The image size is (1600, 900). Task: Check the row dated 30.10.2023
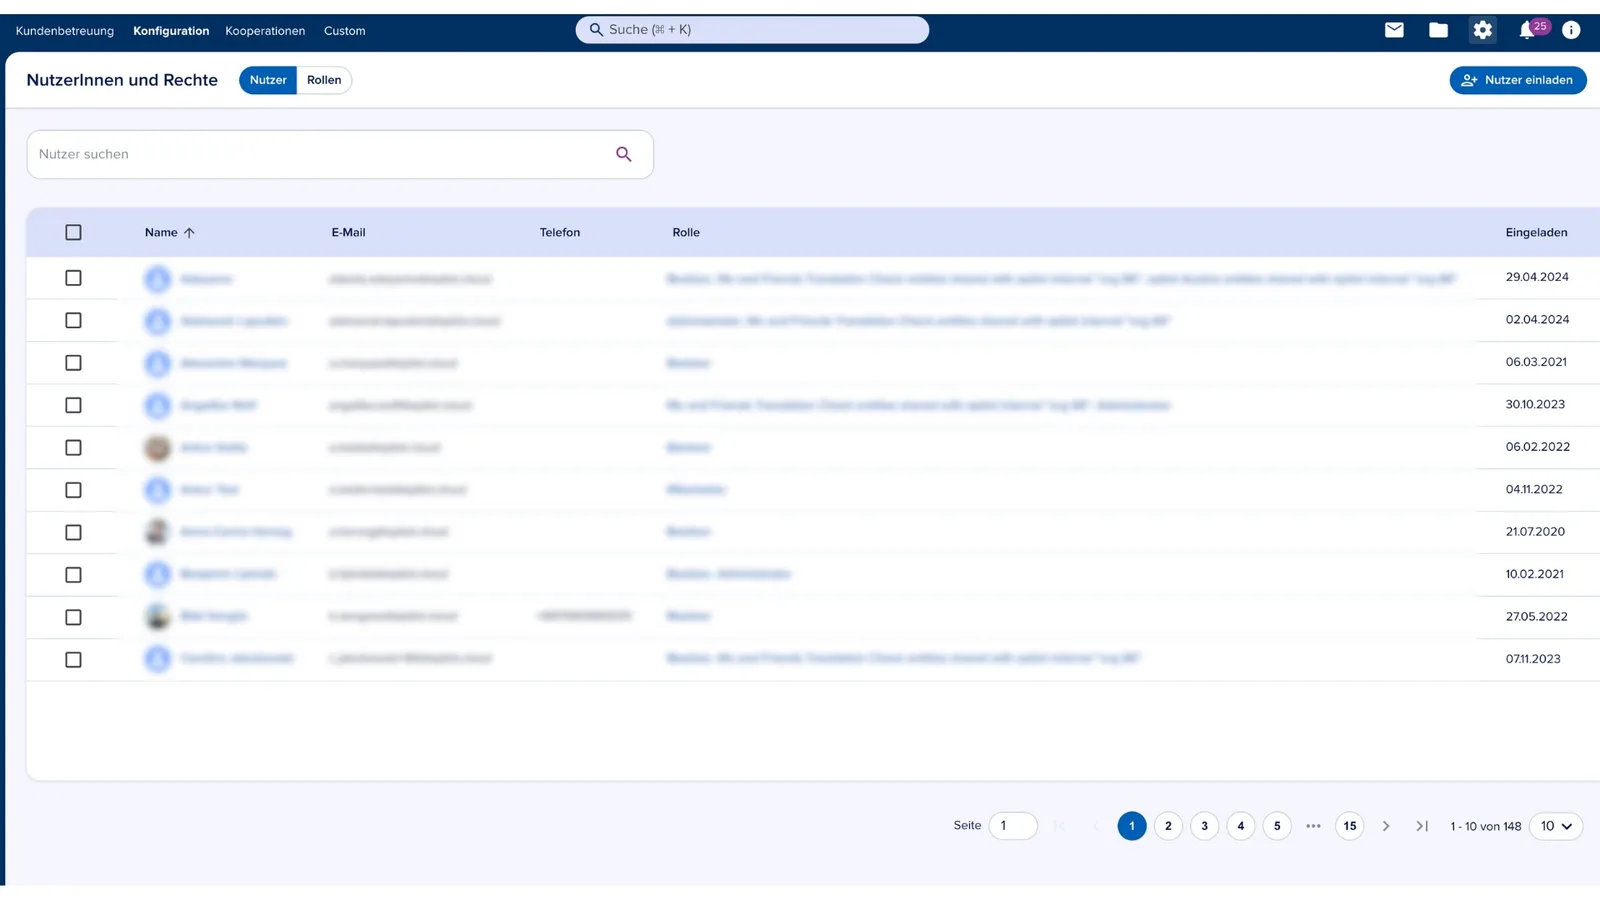tap(73, 405)
